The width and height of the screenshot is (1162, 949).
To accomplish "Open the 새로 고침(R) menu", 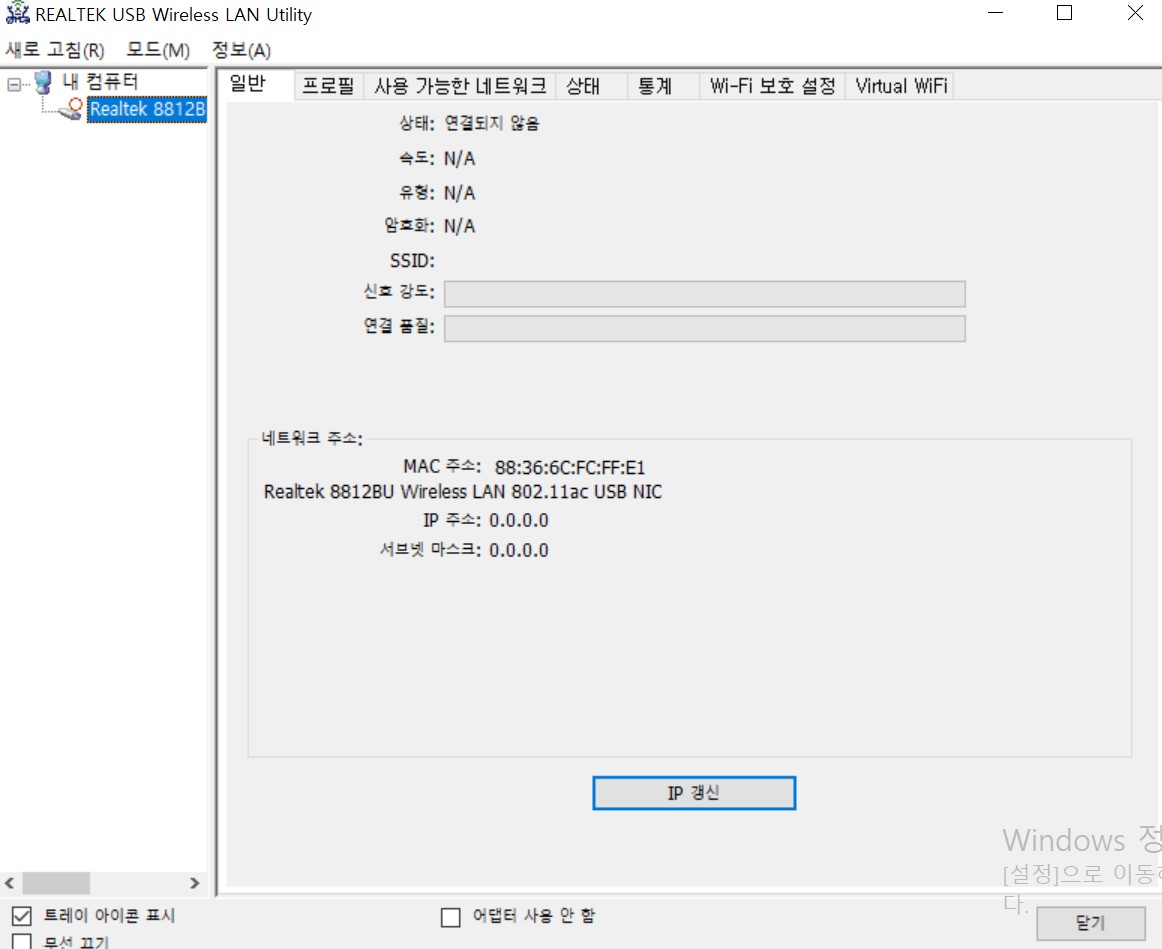I will pos(55,50).
